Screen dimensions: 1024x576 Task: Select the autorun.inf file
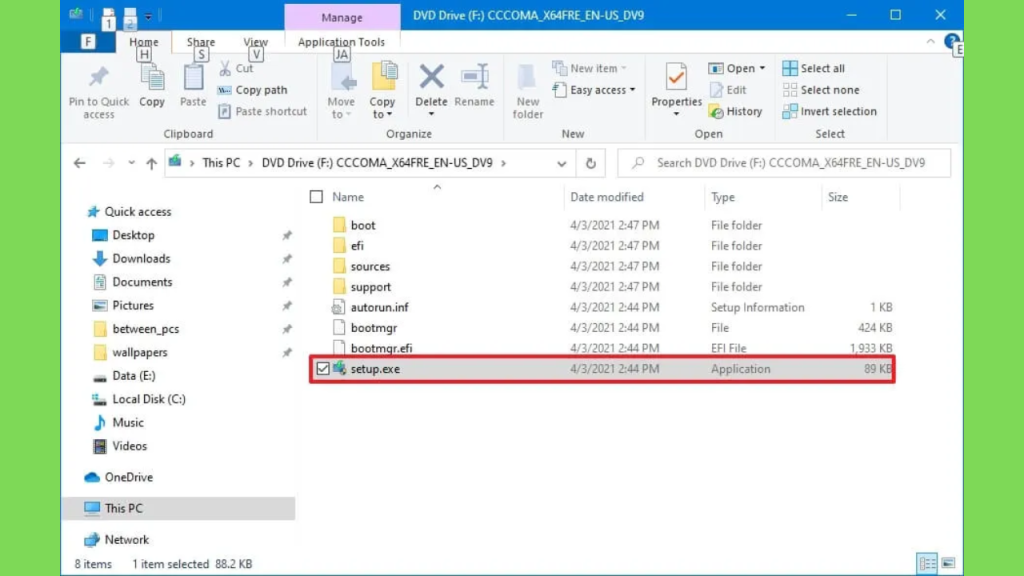point(379,308)
